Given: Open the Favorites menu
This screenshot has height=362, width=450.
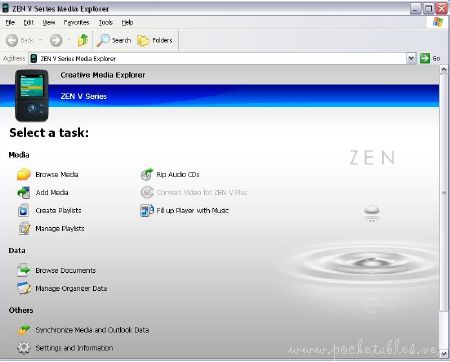Looking at the screenshot, I should click(76, 23).
